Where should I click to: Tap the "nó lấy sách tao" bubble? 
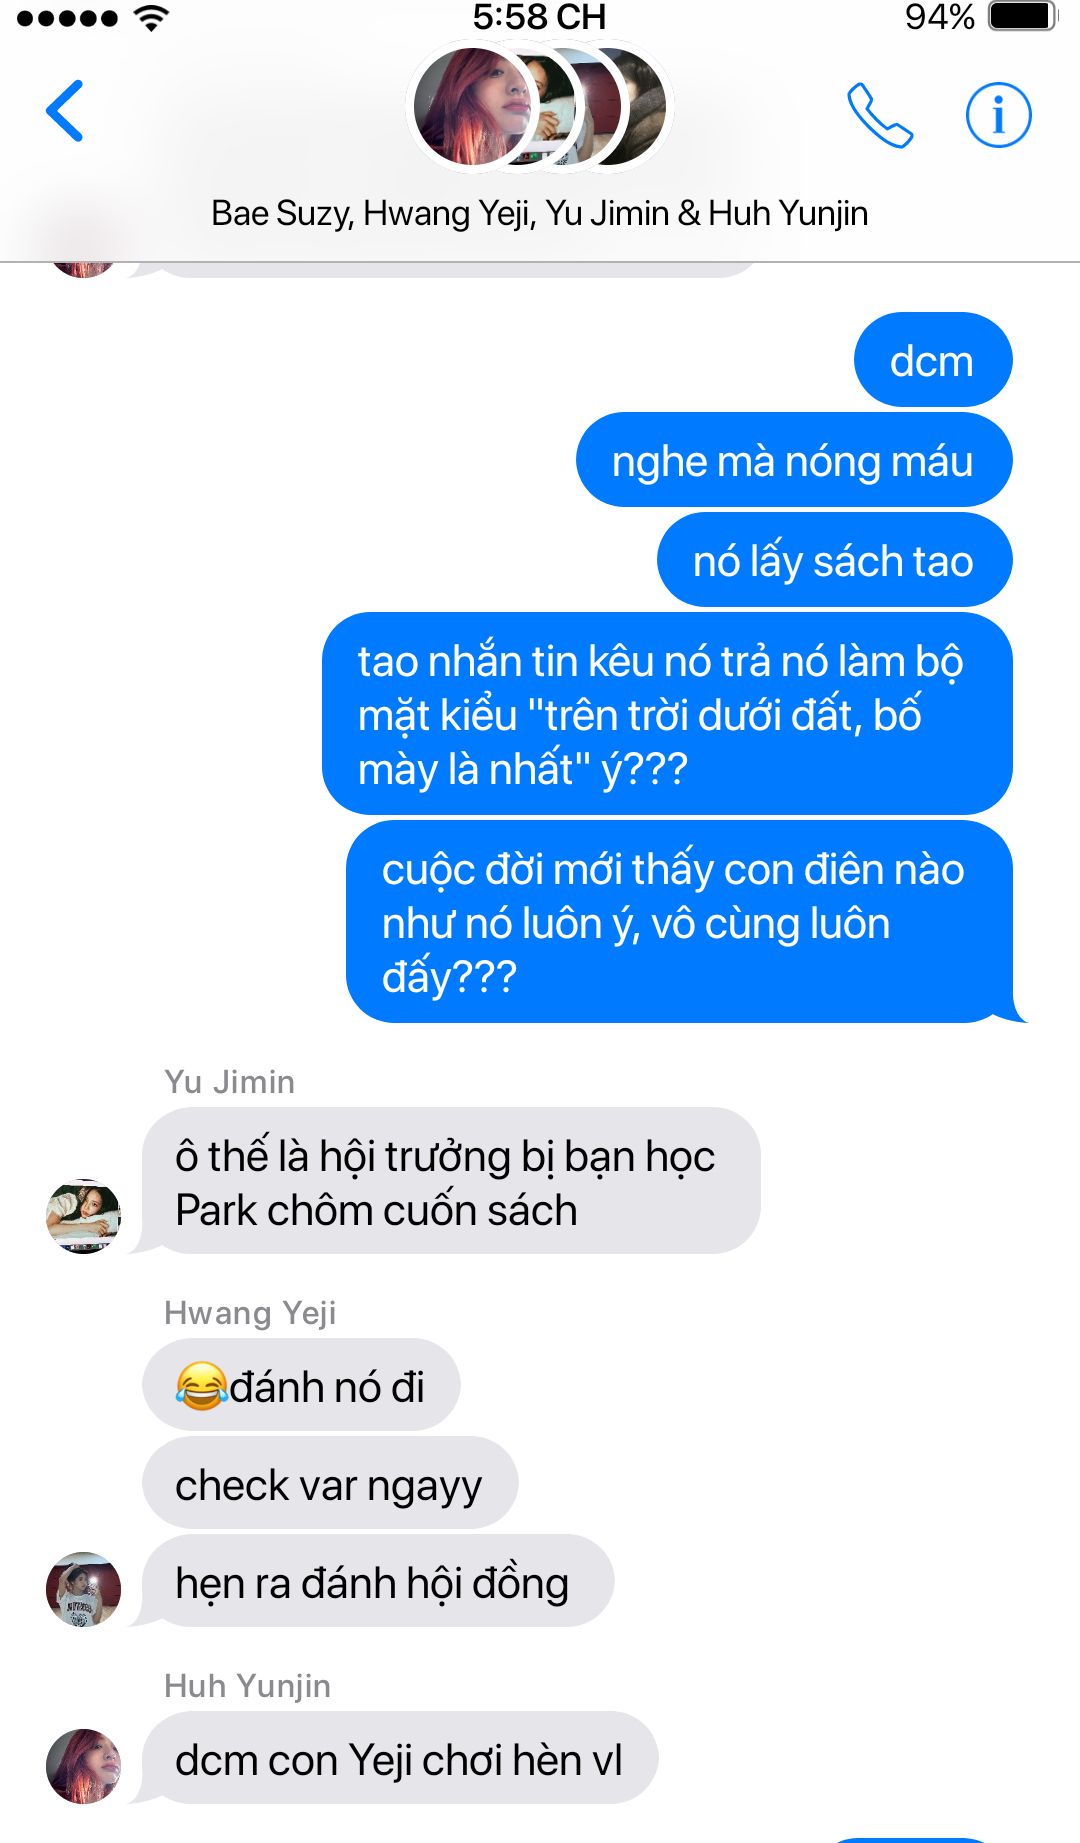click(834, 560)
